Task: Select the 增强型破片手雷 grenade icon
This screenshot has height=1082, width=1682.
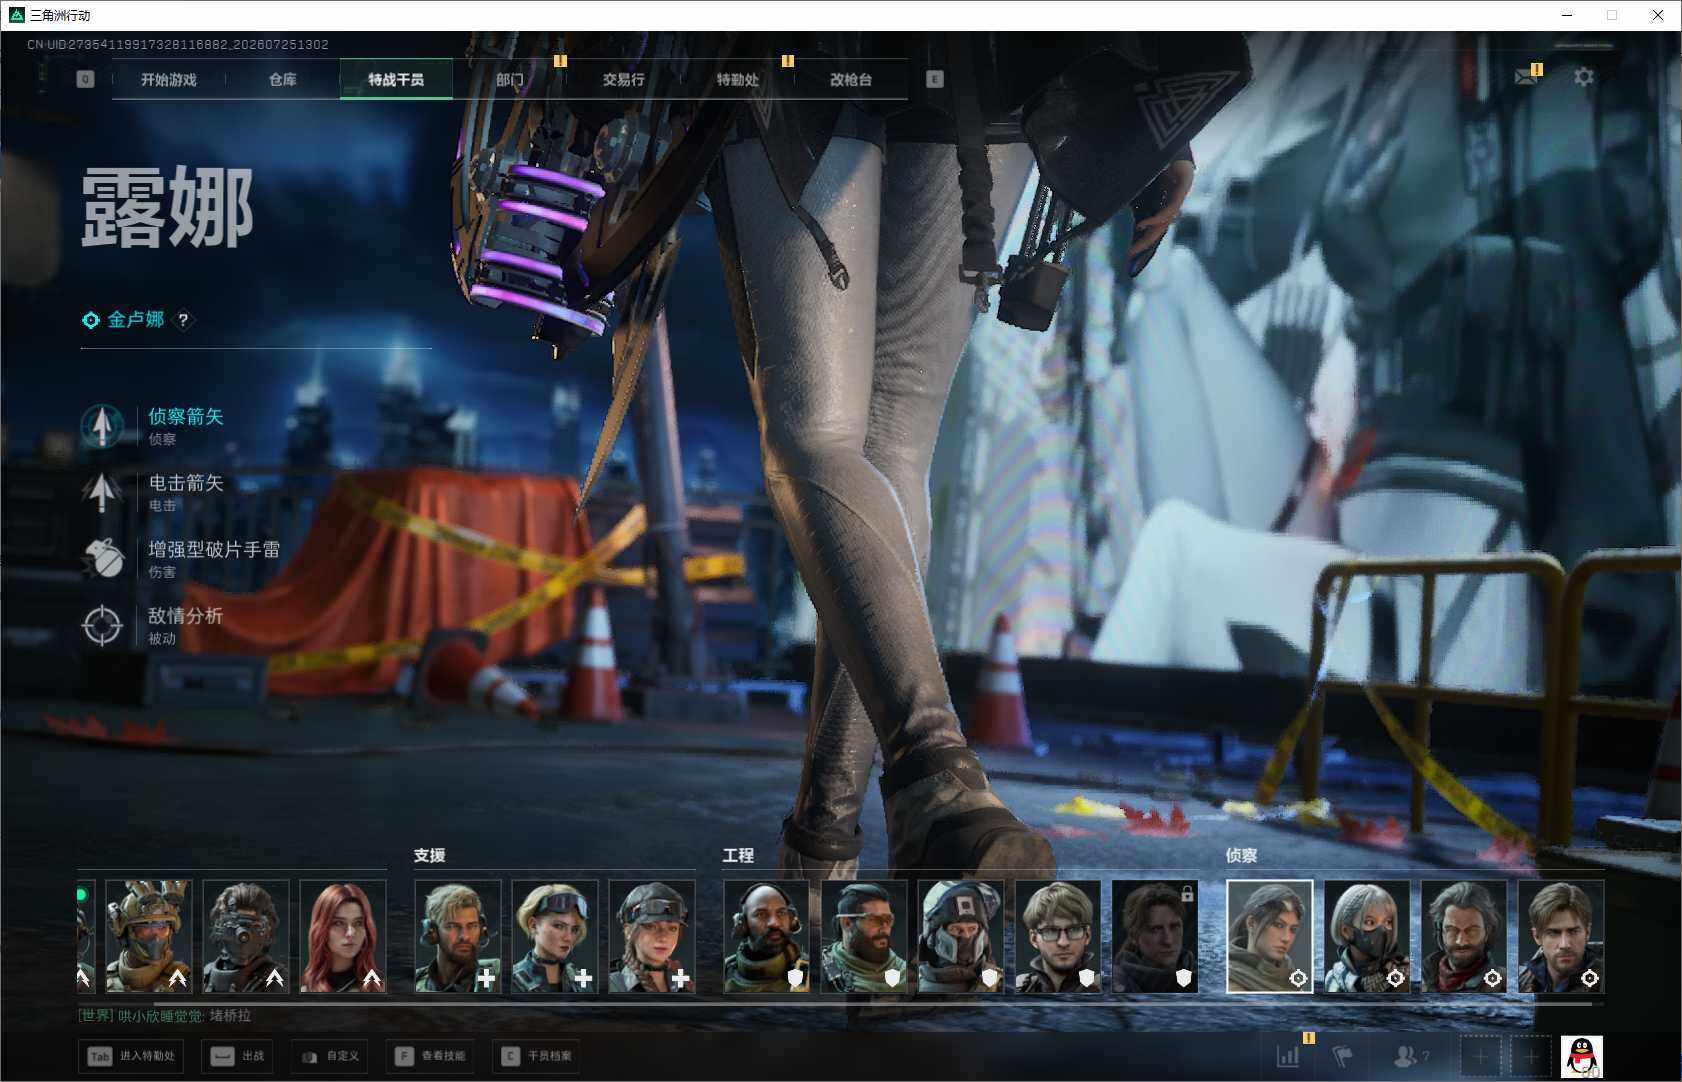Action: (x=102, y=559)
